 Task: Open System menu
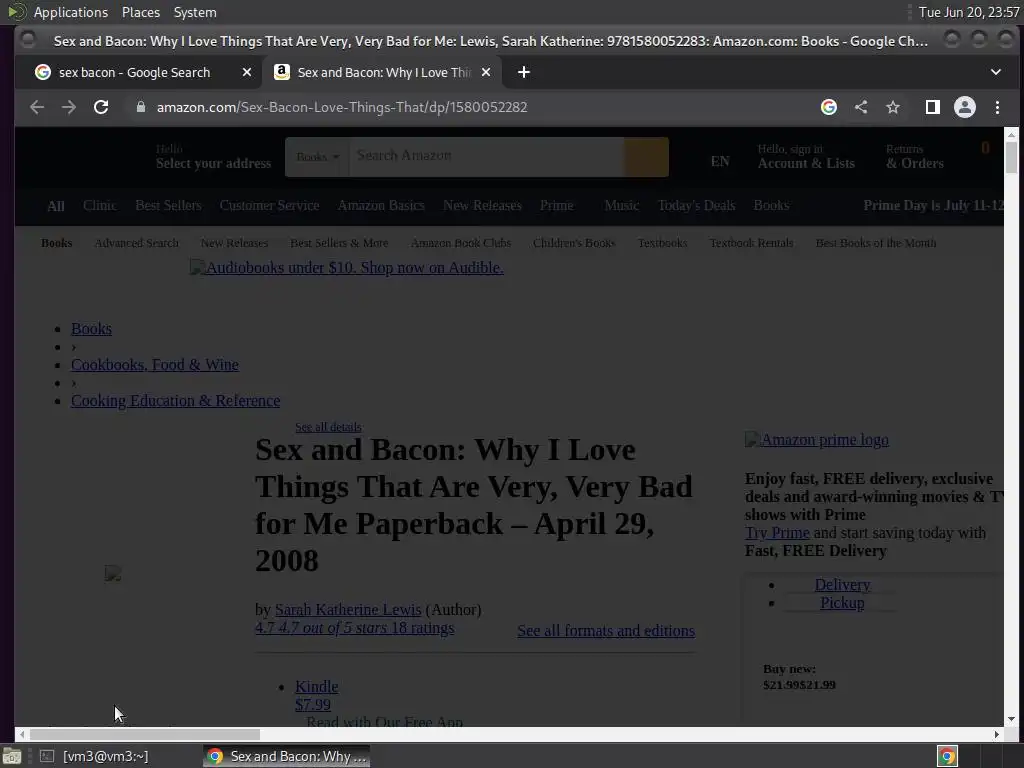pos(195,12)
